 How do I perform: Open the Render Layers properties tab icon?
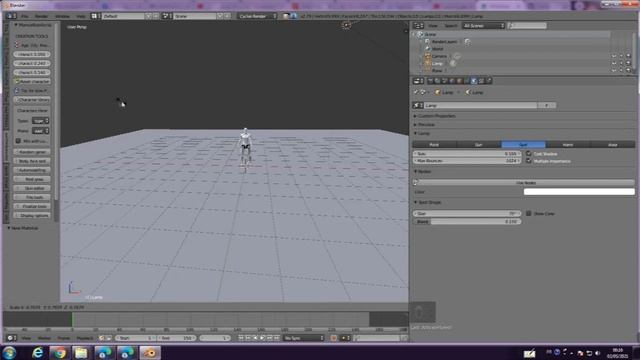(x=437, y=81)
